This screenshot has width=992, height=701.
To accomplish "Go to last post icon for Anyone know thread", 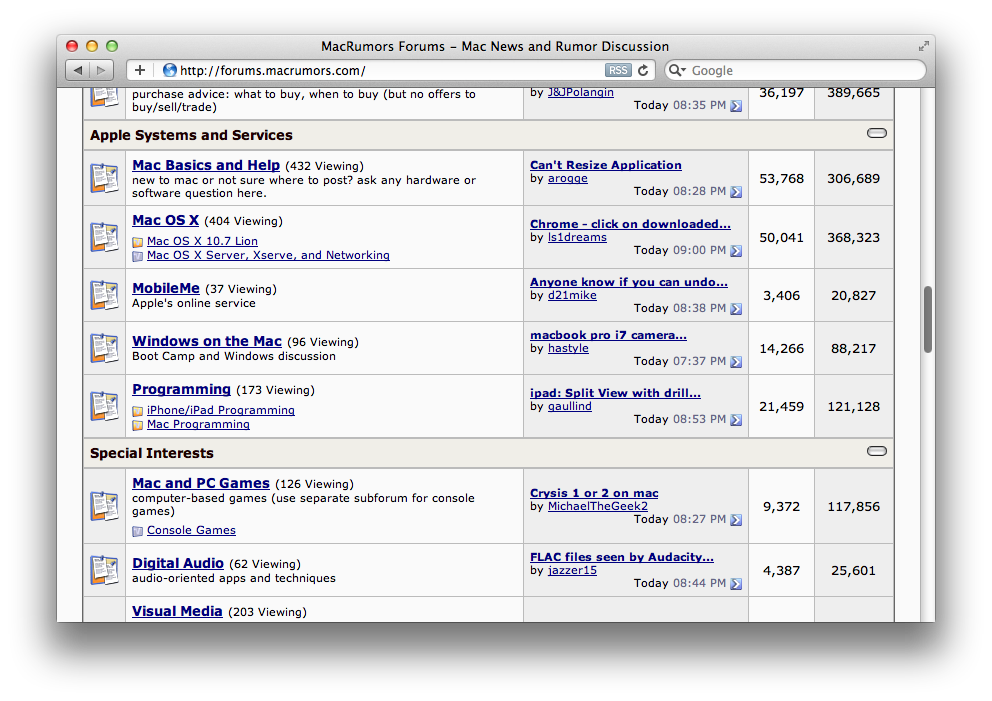I will (736, 309).
